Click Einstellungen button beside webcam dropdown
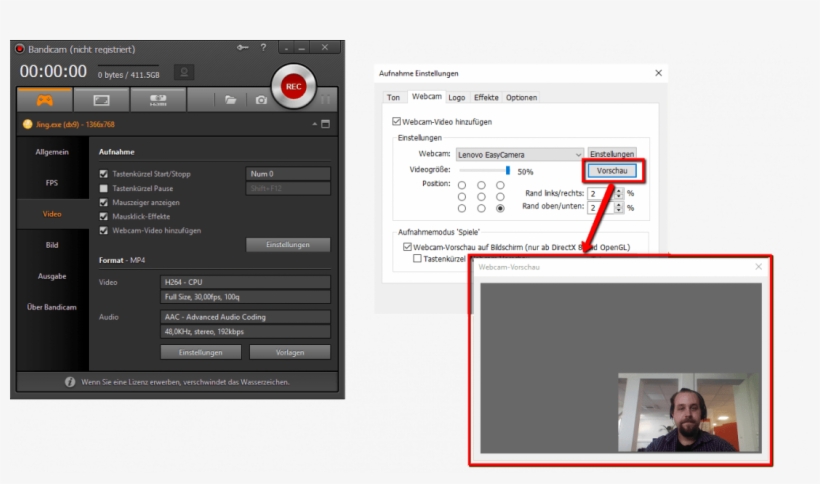The height and width of the screenshot is (484, 820). (x=612, y=154)
